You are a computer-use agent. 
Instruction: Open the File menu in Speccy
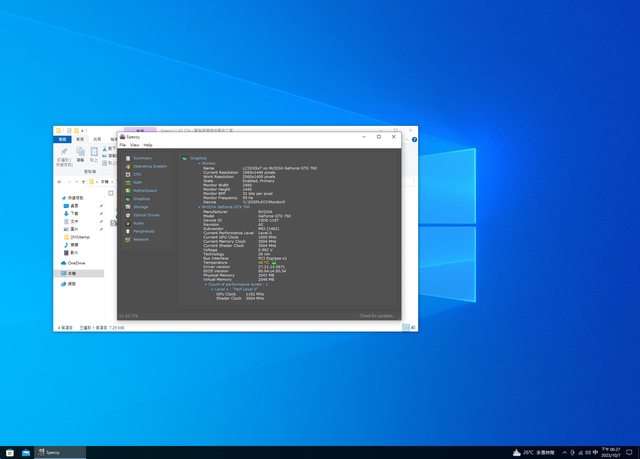point(123,145)
